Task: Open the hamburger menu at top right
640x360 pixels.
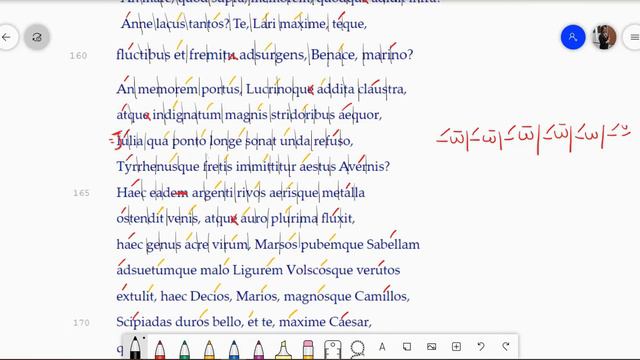Action: (x=633, y=37)
